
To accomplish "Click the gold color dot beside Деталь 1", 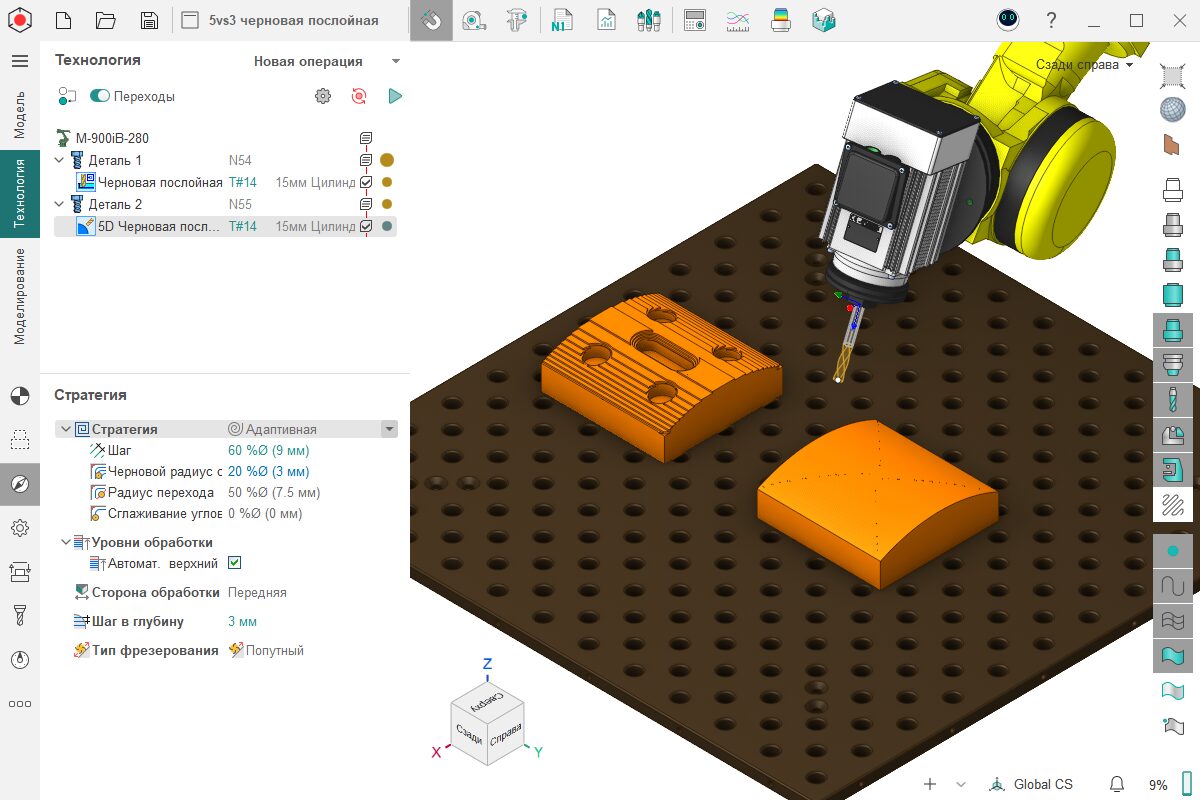I will pos(387,160).
